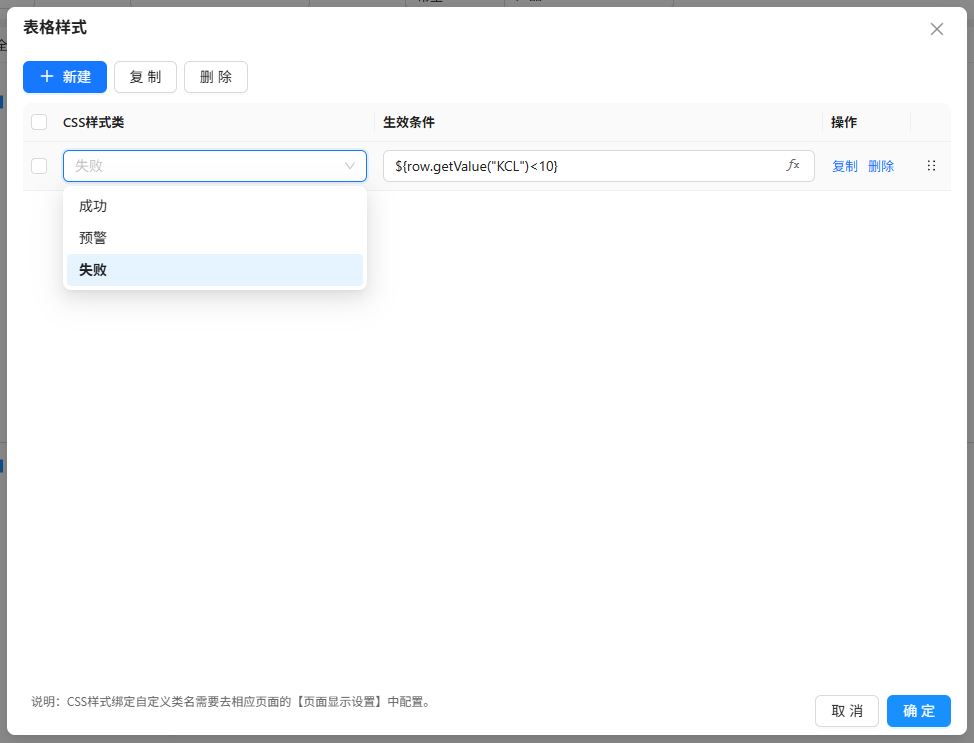974x743 pixels.
Task: Click the toolbar 删除 button
Action: point(216,77)
